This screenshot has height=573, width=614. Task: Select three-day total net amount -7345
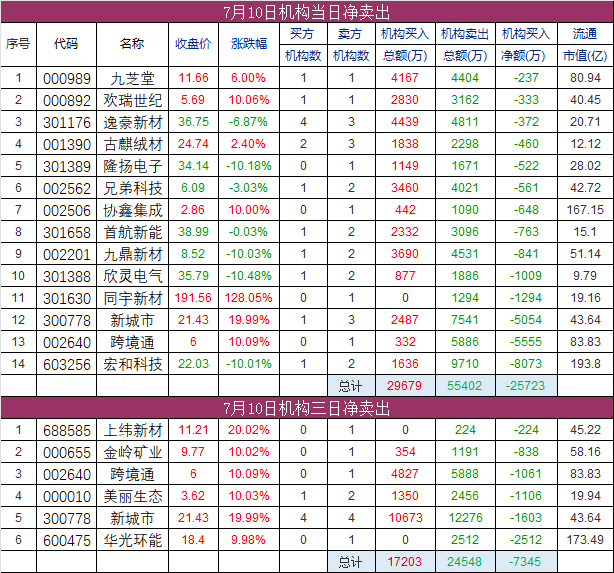click(x=525, y=562)
